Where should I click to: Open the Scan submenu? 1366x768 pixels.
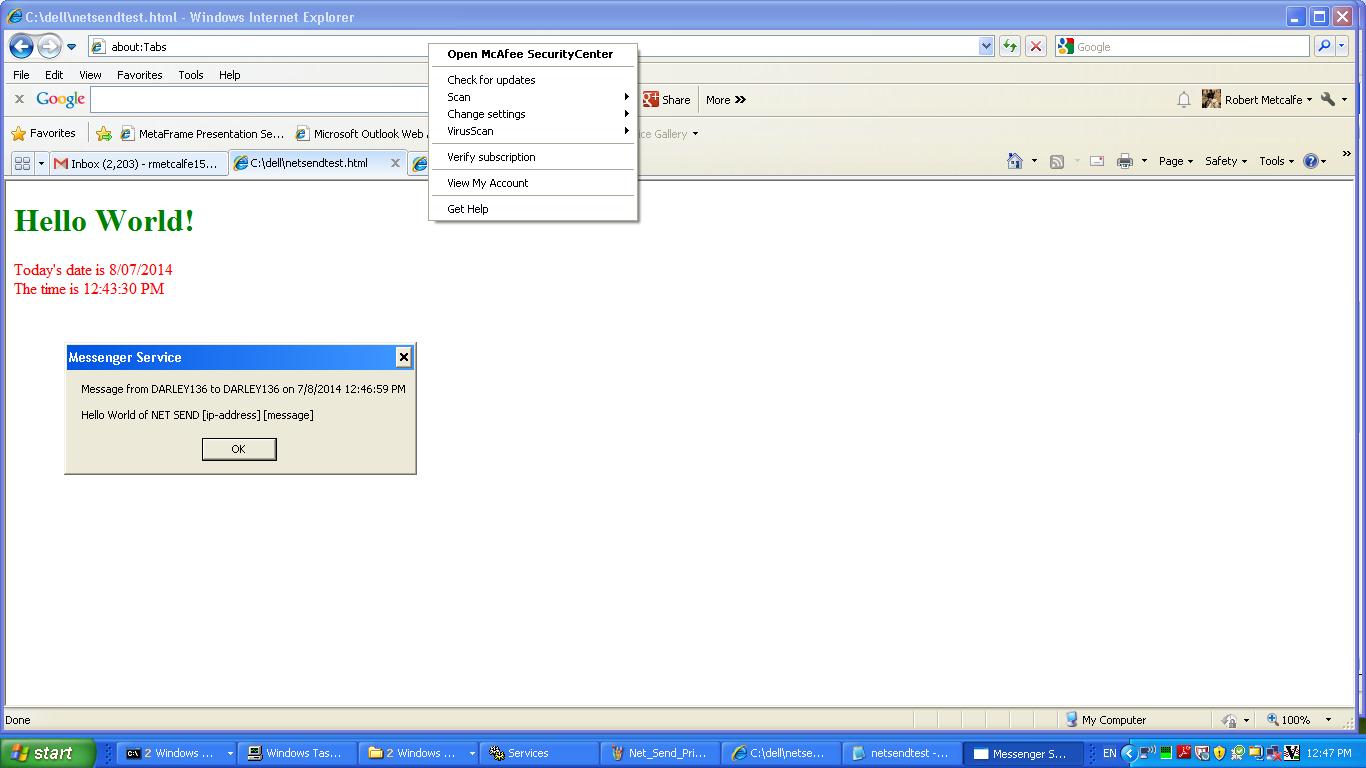tap(531, 97)
